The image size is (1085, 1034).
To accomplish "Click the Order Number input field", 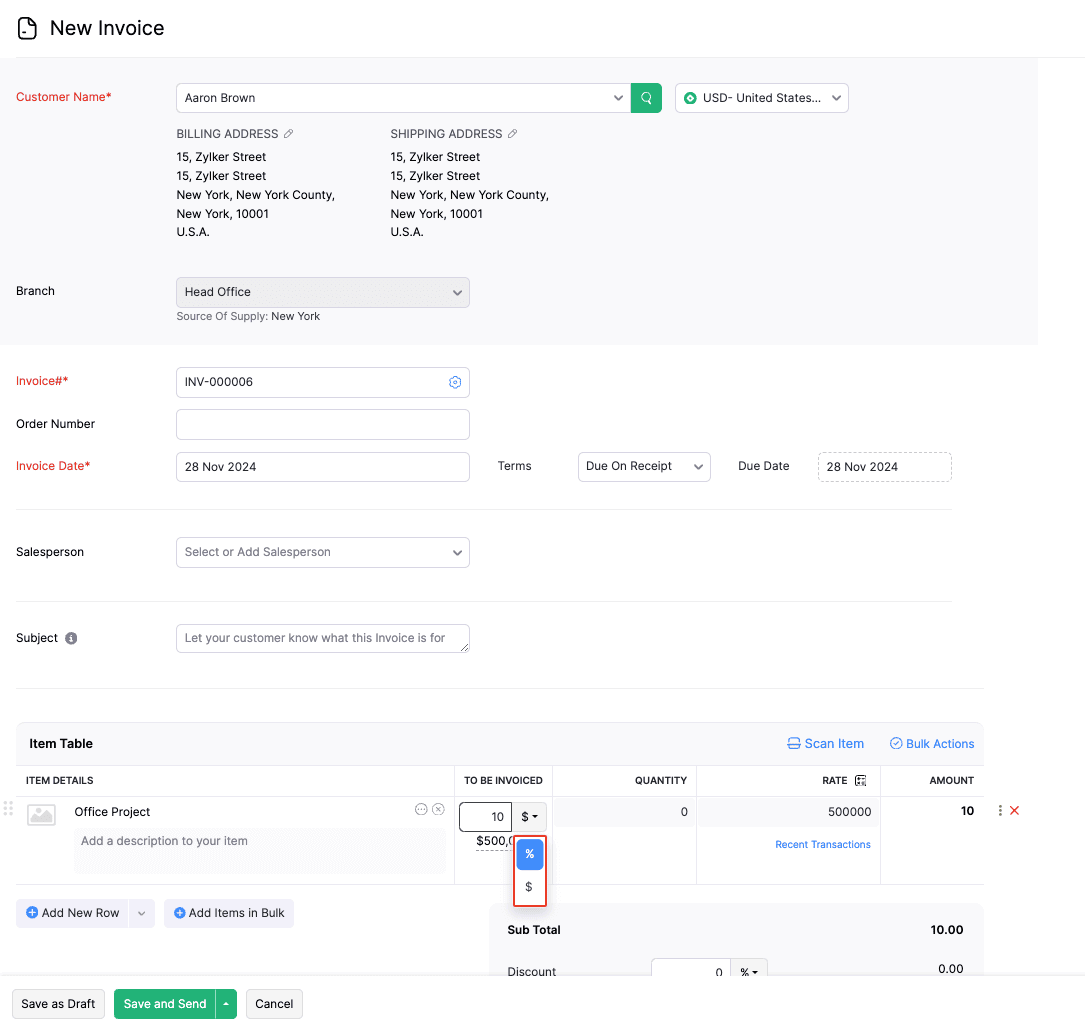I will [322, 424].
